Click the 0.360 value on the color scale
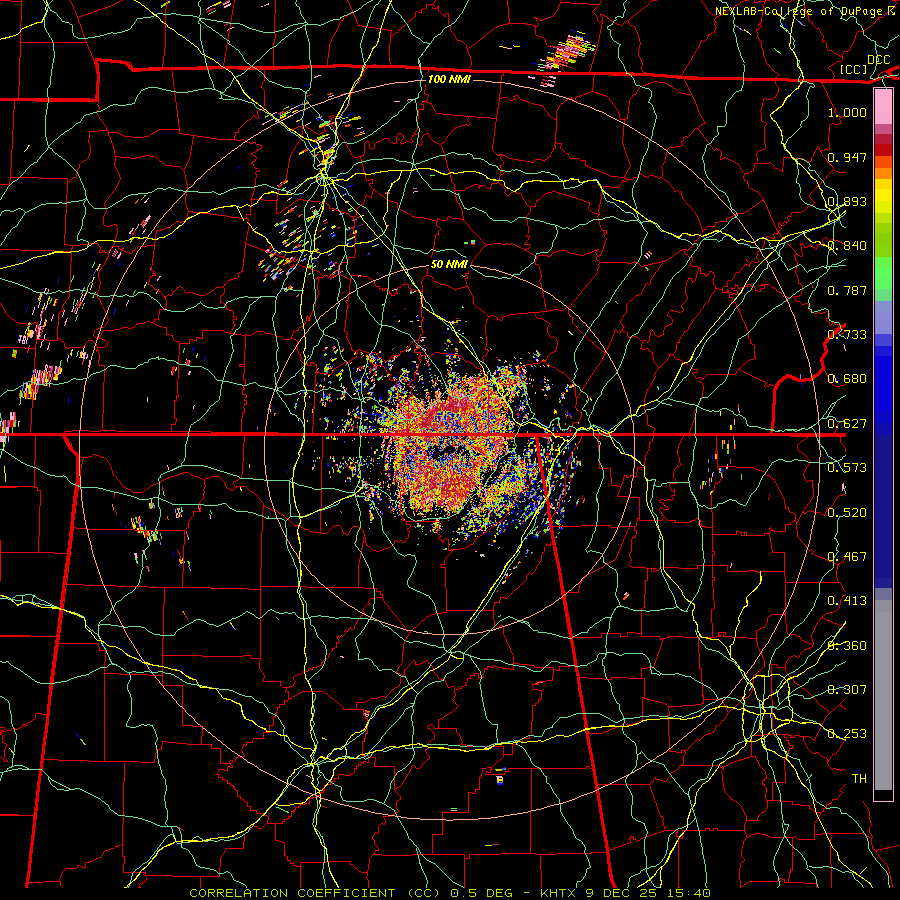The image size is (900, 900). (847, 645)
